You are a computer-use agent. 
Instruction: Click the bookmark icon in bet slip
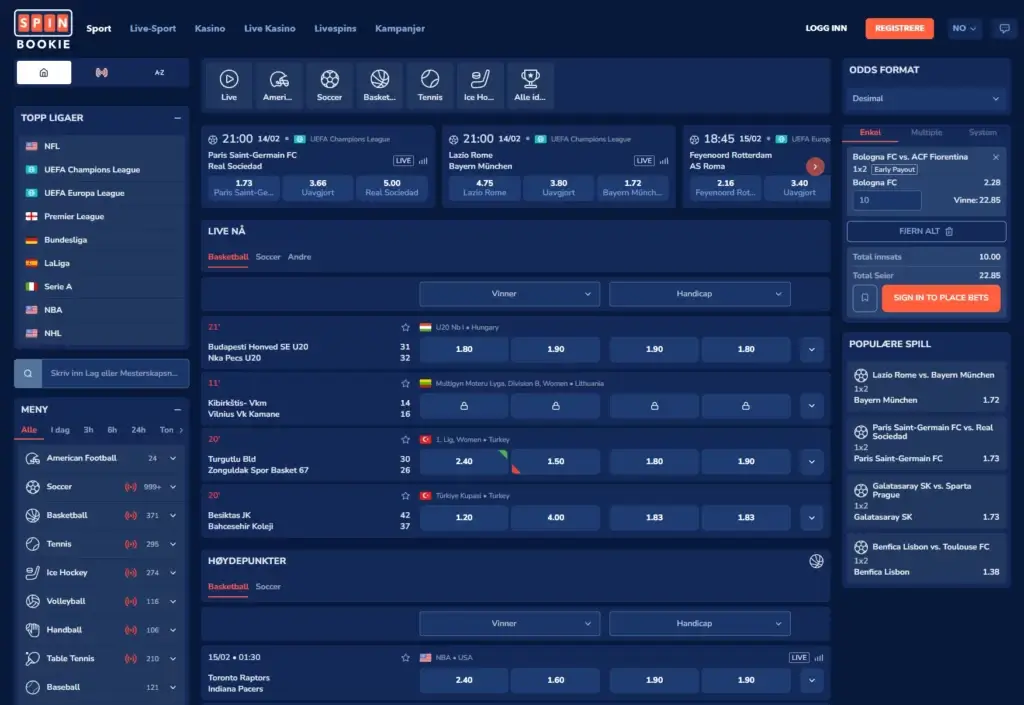(864, 298)
